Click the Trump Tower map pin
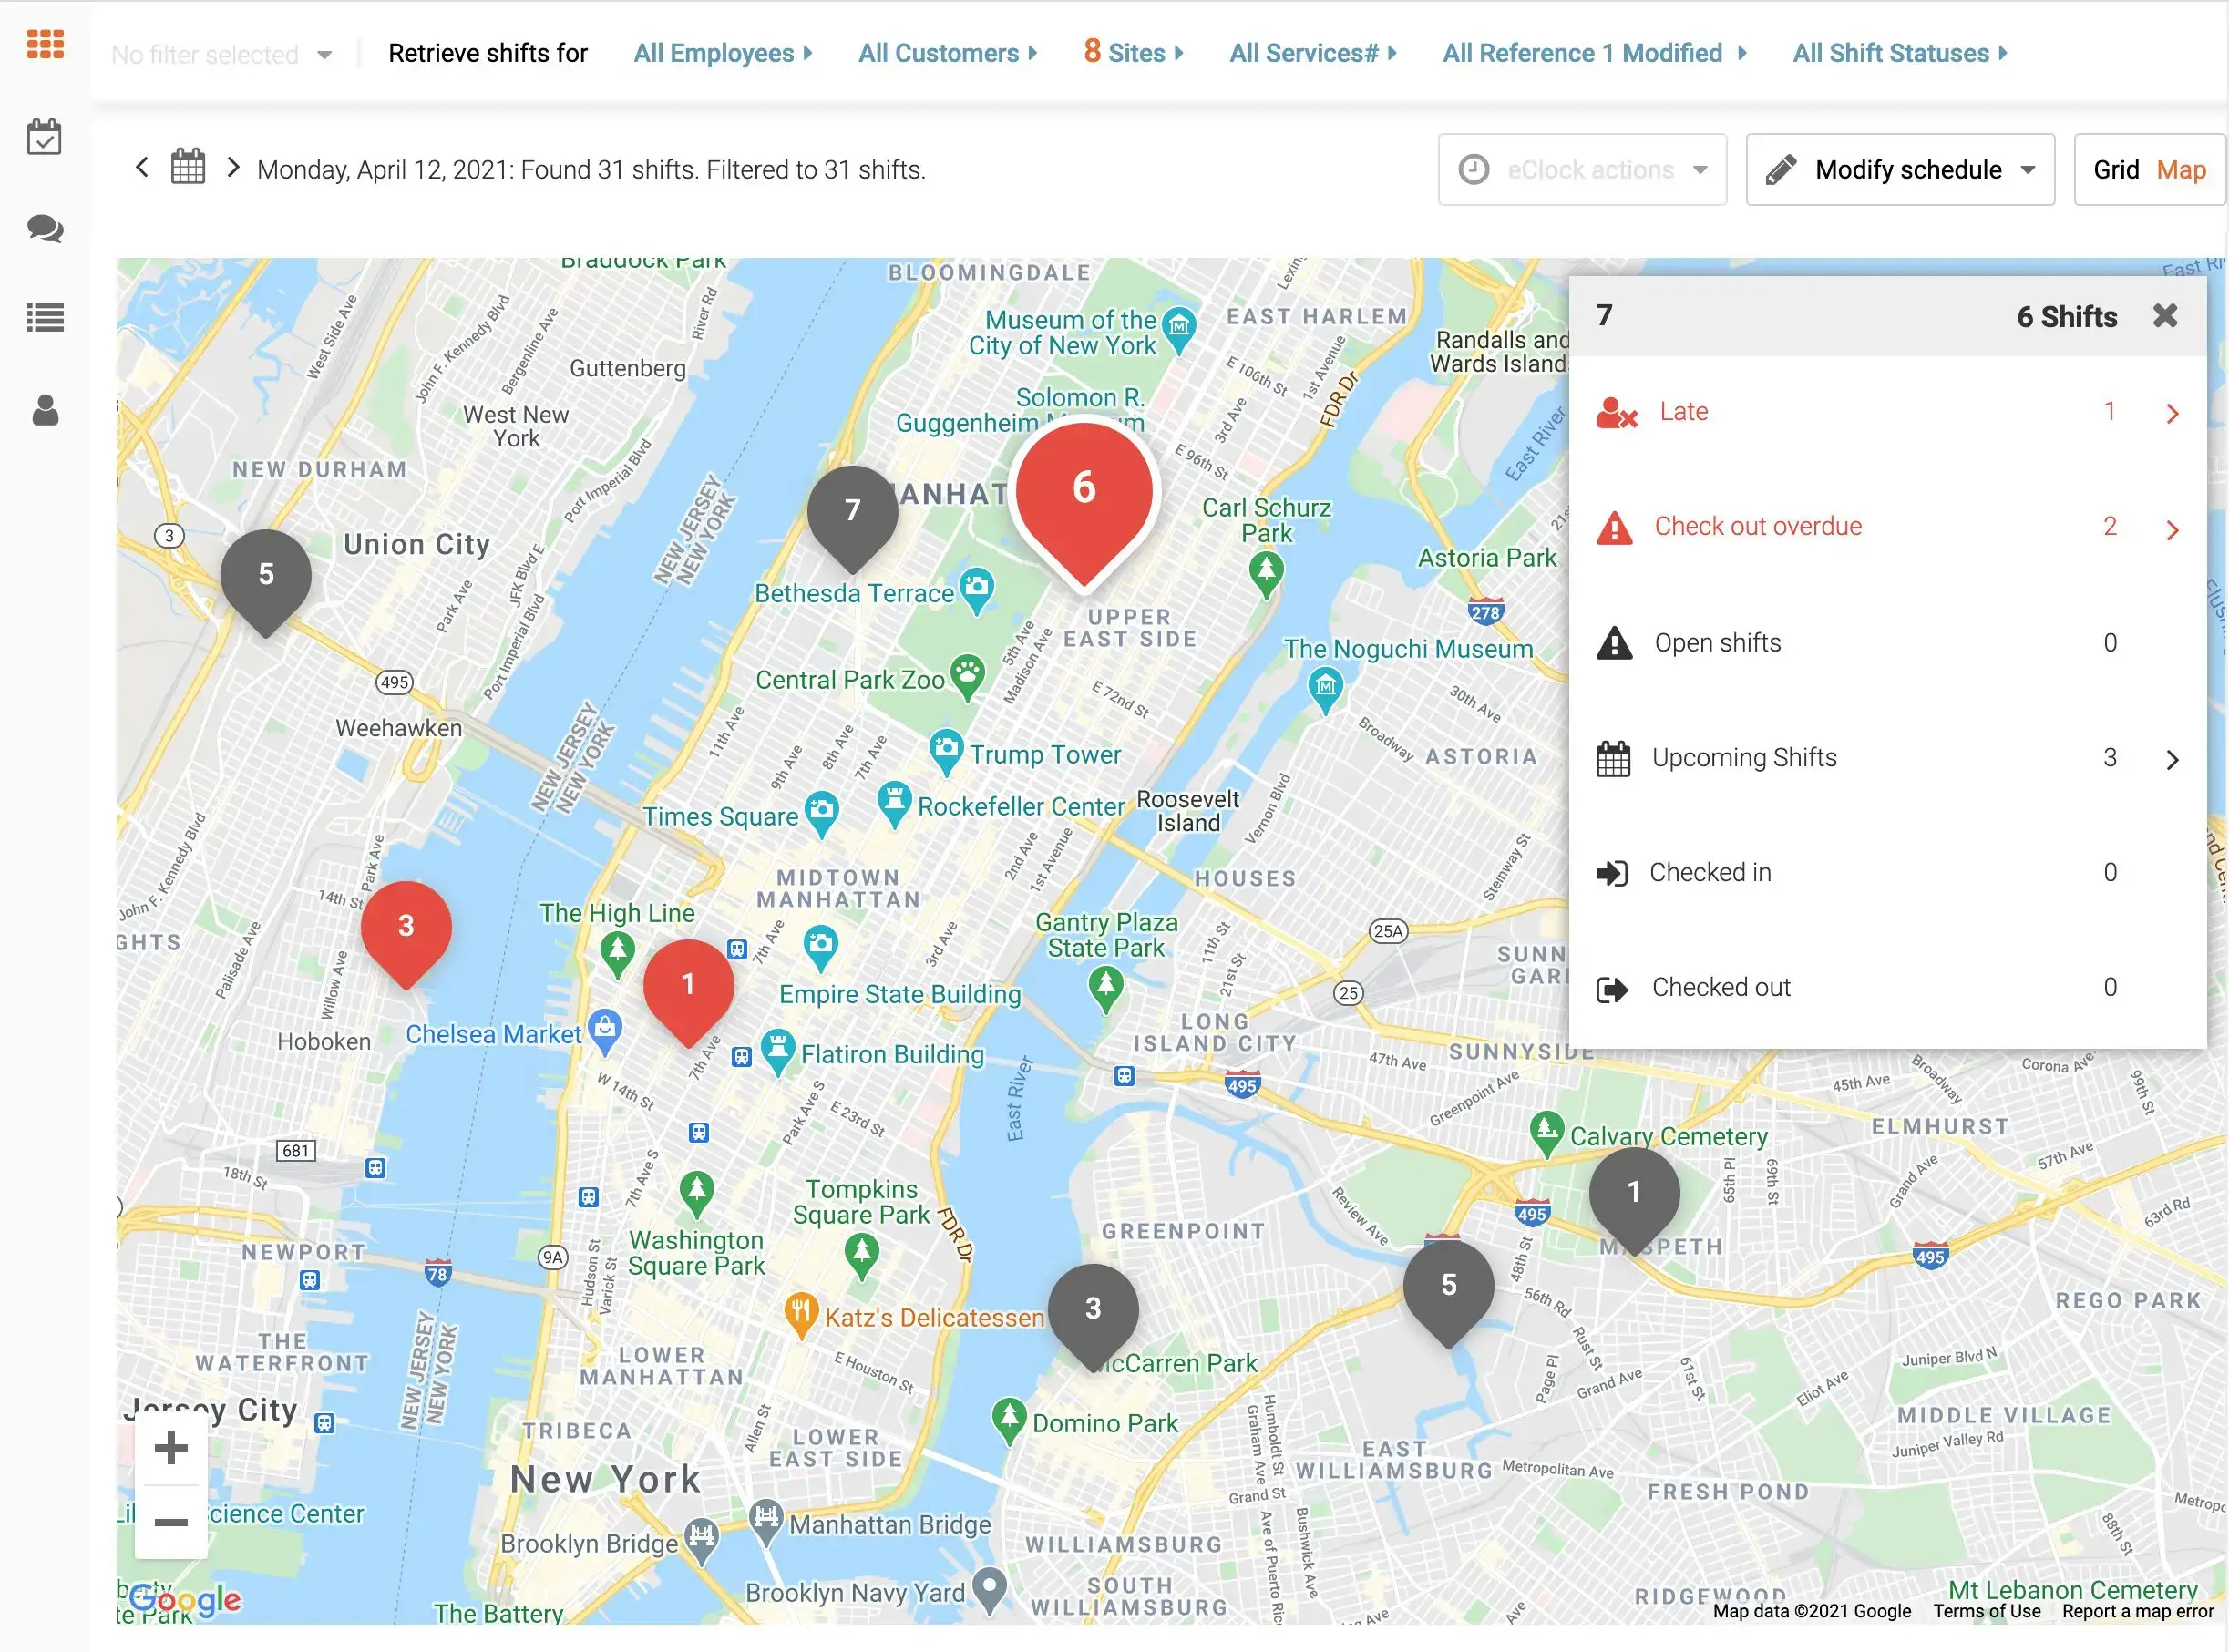 tap(945, 751)
